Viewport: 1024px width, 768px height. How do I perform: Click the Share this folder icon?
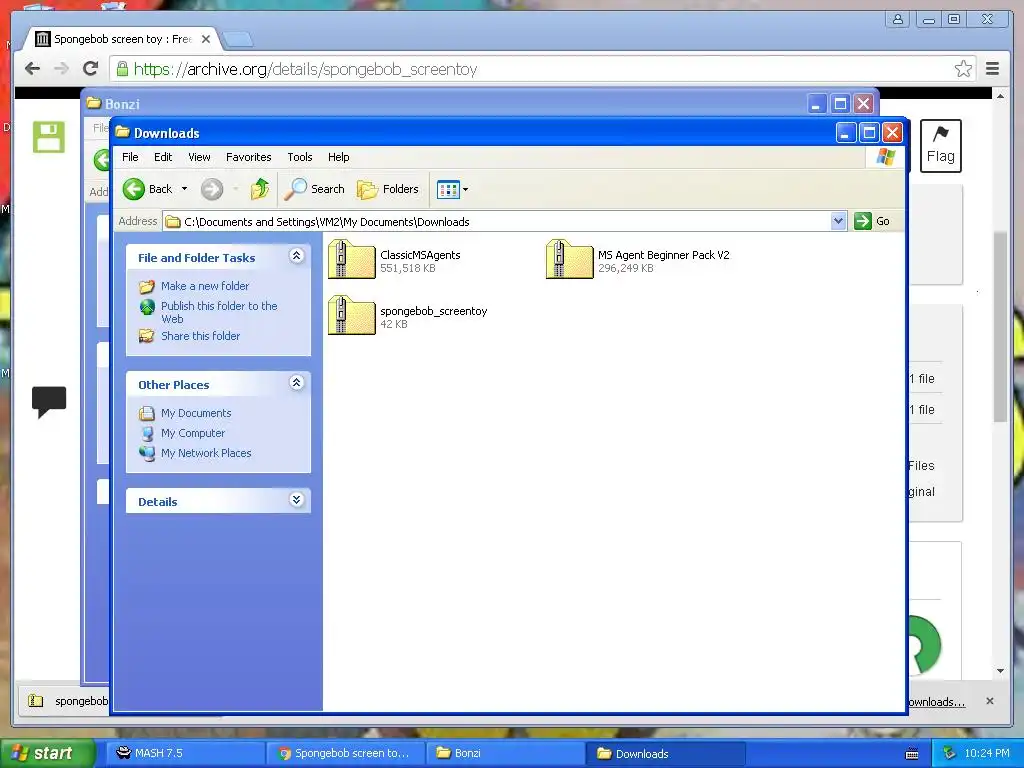147,336
